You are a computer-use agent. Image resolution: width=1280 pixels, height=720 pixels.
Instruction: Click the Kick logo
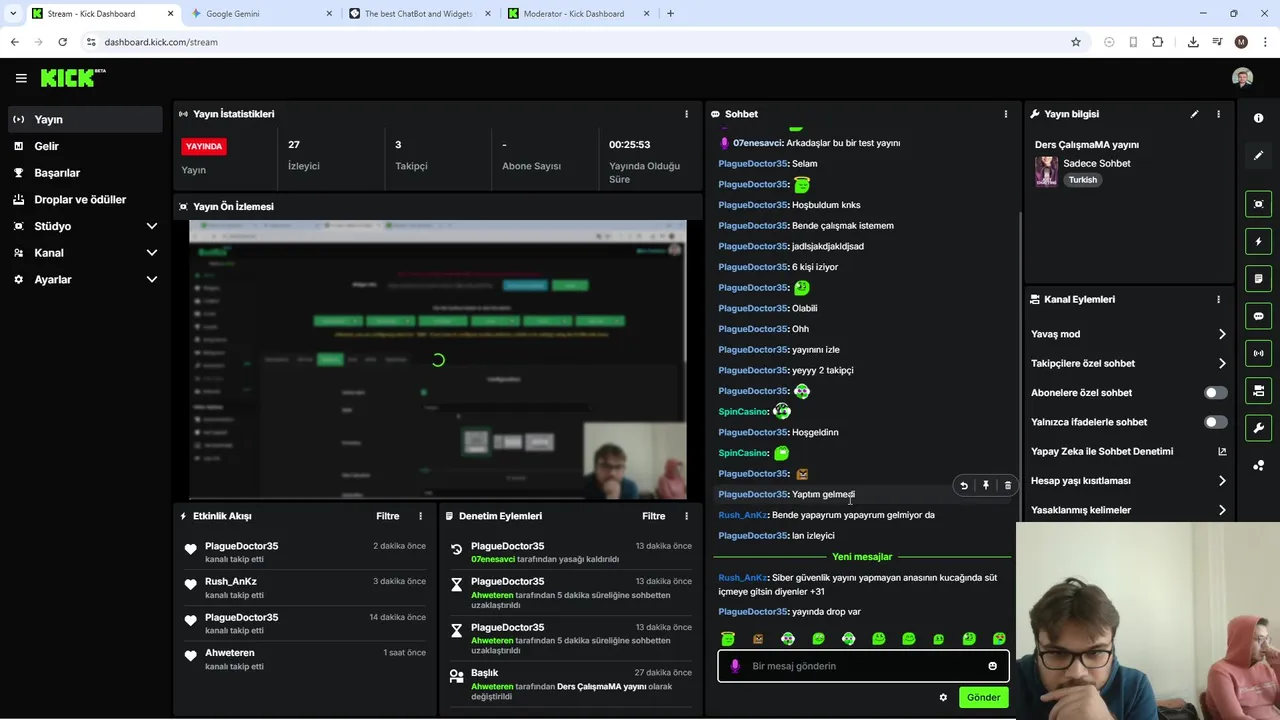[73, 78]
